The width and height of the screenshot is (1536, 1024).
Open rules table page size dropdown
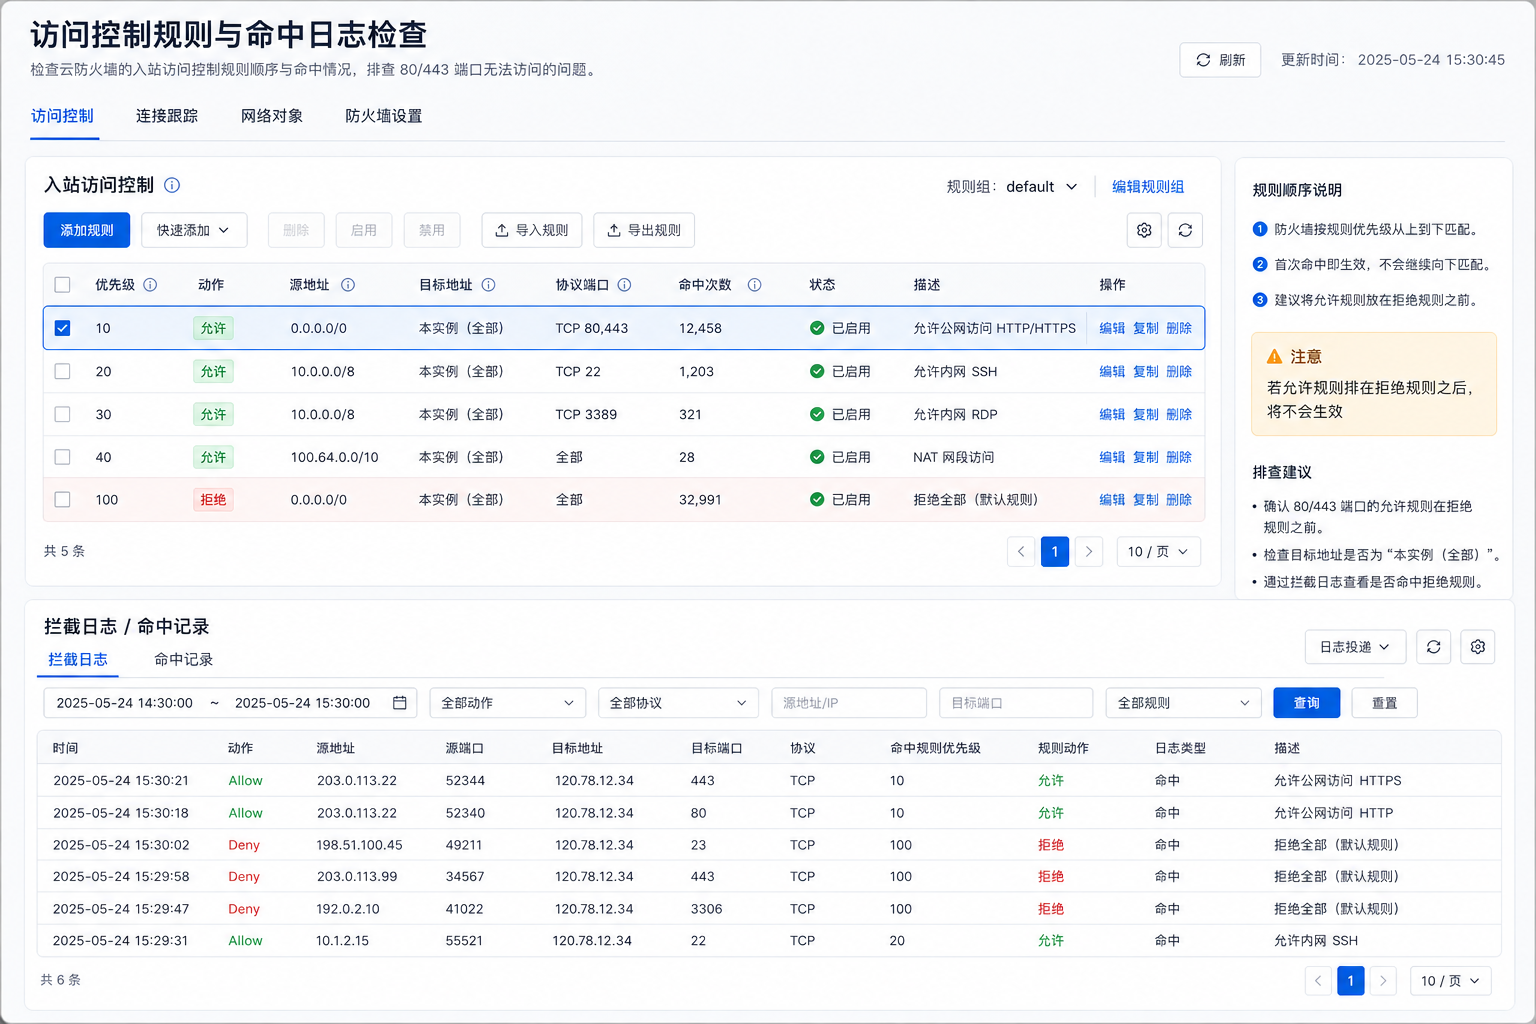pyautogui.click(x=1158, y=552)
